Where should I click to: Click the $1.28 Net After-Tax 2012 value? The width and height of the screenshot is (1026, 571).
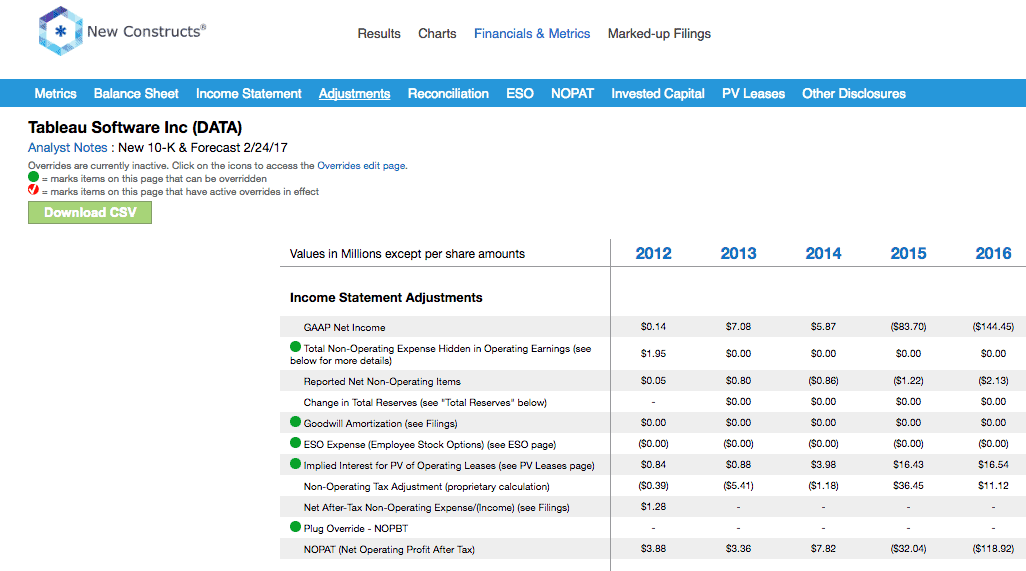pos(653,506)
